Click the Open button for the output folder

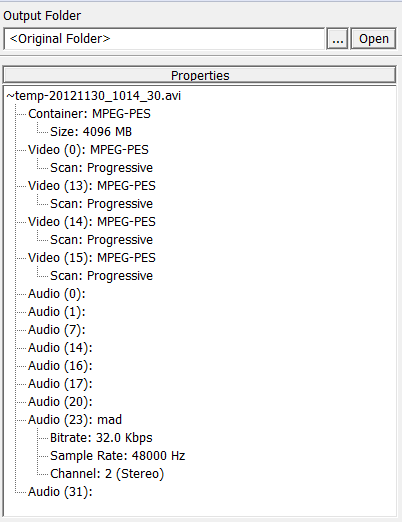pyautogui.click(x=373, y=39)
